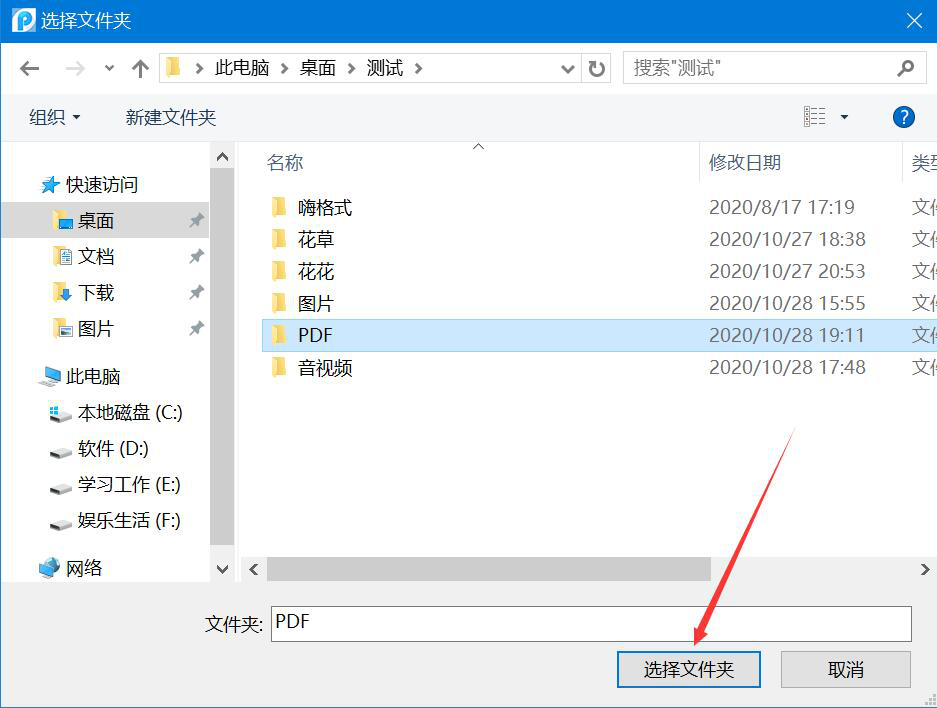Viewport: 937px width, 708px height.
Task: Sort by 名称 column header
Action: tap(285, 163)
